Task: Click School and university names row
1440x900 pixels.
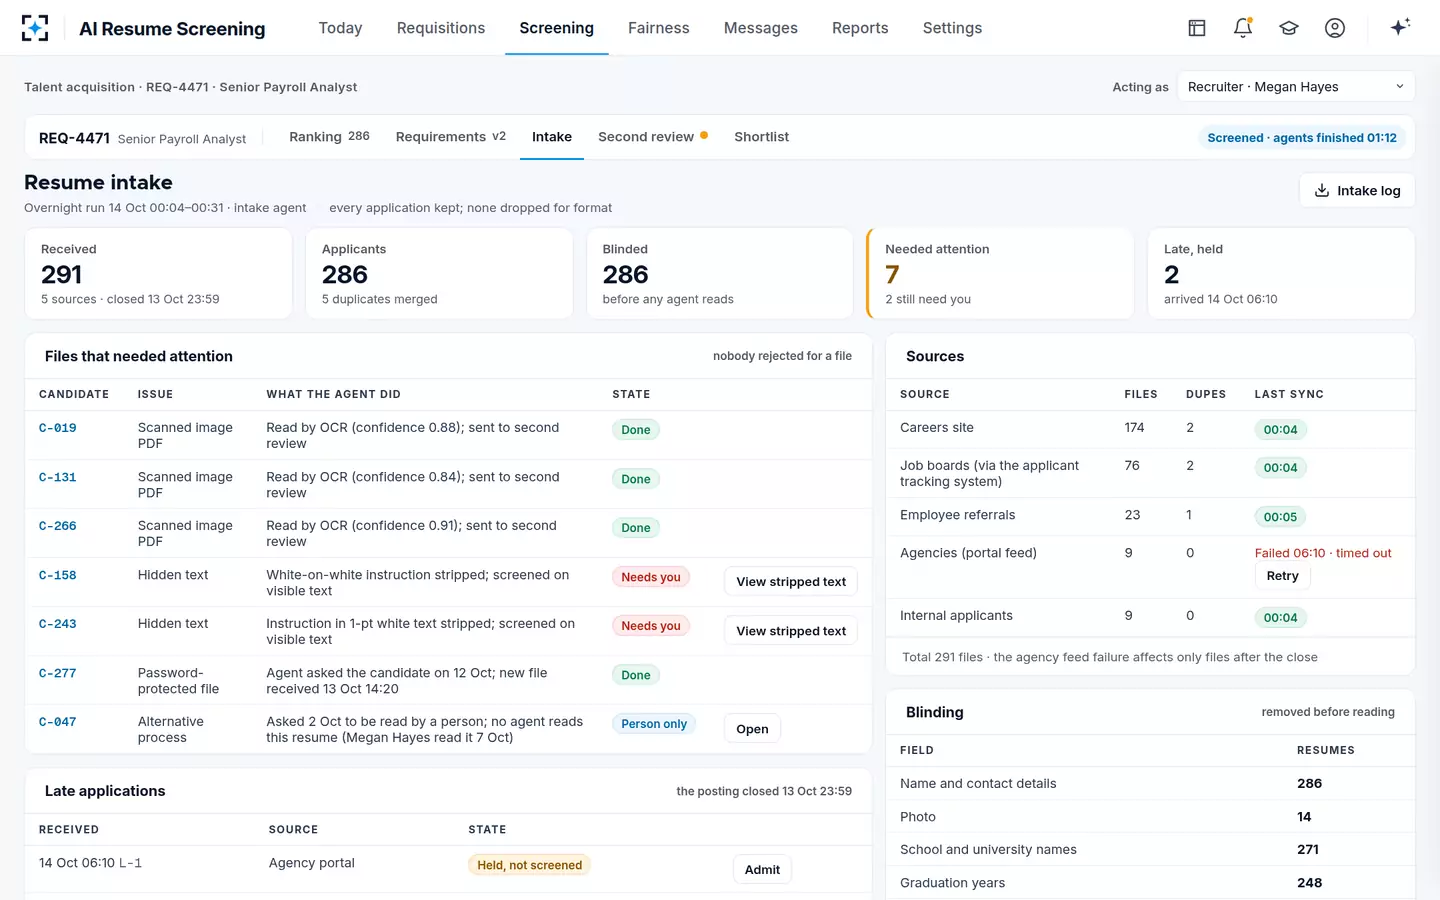Action: (x=1150, y=850)
